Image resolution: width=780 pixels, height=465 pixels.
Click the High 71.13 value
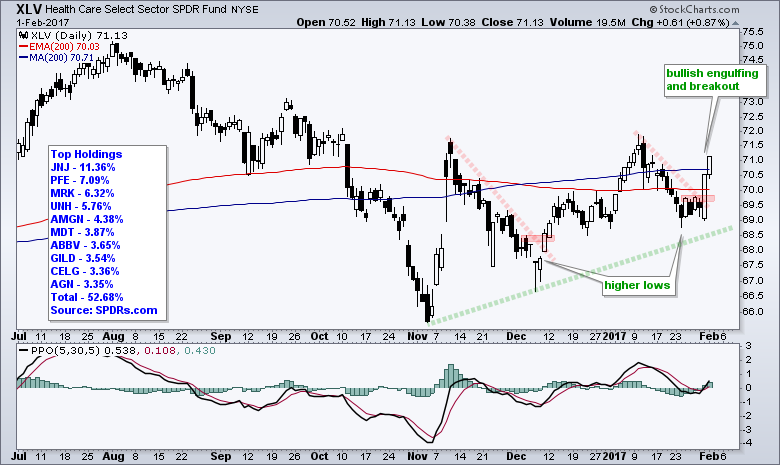[x=388, y=22]
